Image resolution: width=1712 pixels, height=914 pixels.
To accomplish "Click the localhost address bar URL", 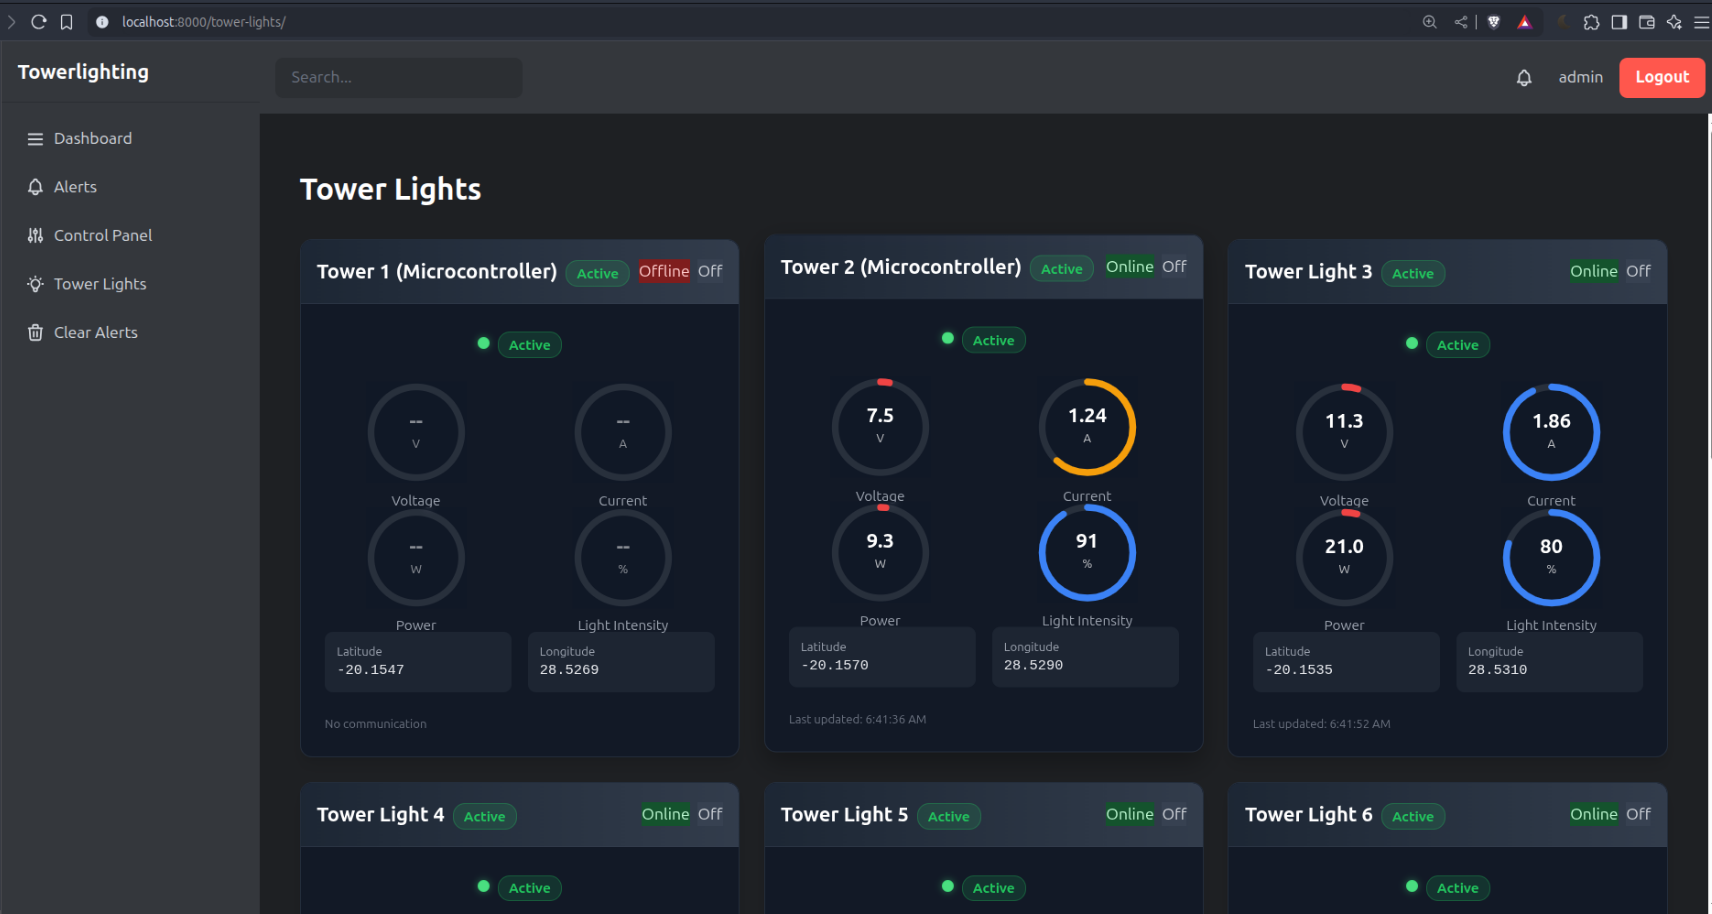I will pos(204,22).
